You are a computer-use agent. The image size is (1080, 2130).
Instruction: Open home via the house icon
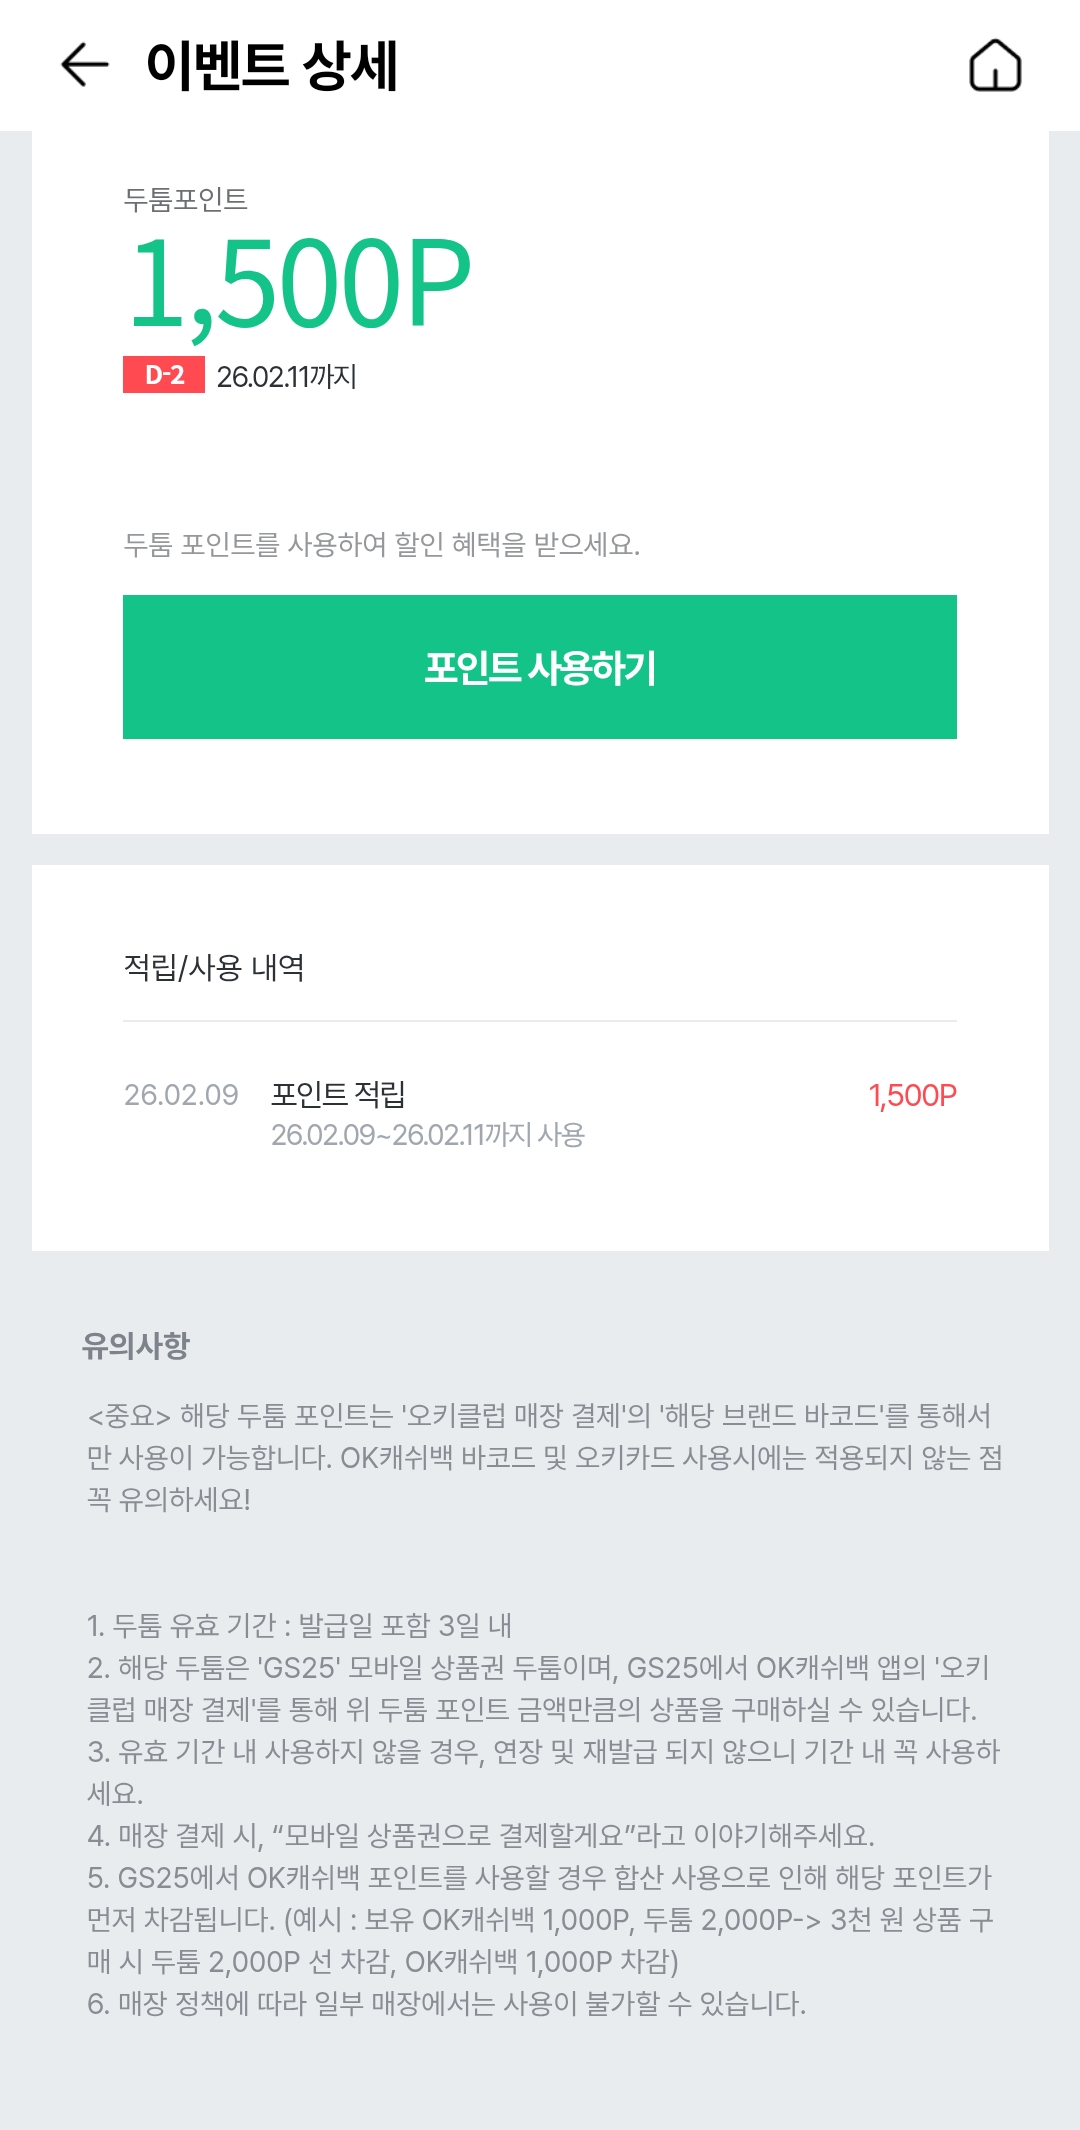click(x=995, y=66)
